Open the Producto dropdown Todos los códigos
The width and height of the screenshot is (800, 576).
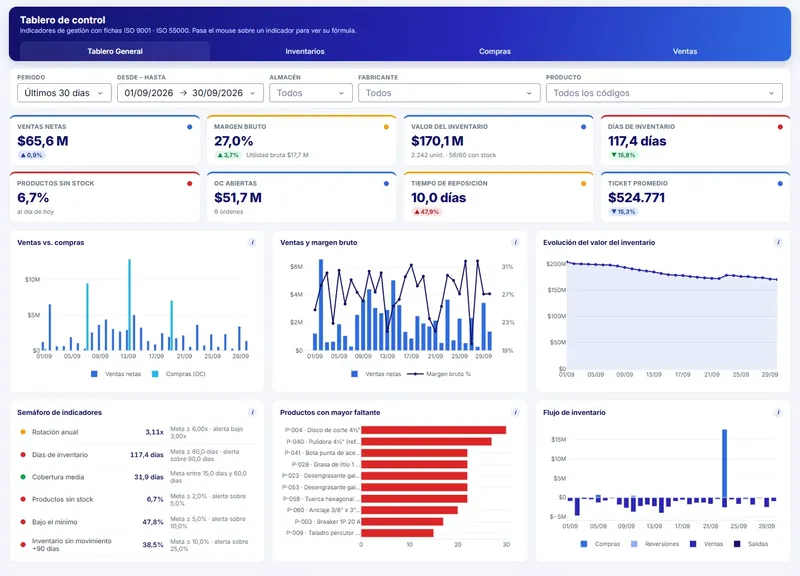(x=664, y=93)
